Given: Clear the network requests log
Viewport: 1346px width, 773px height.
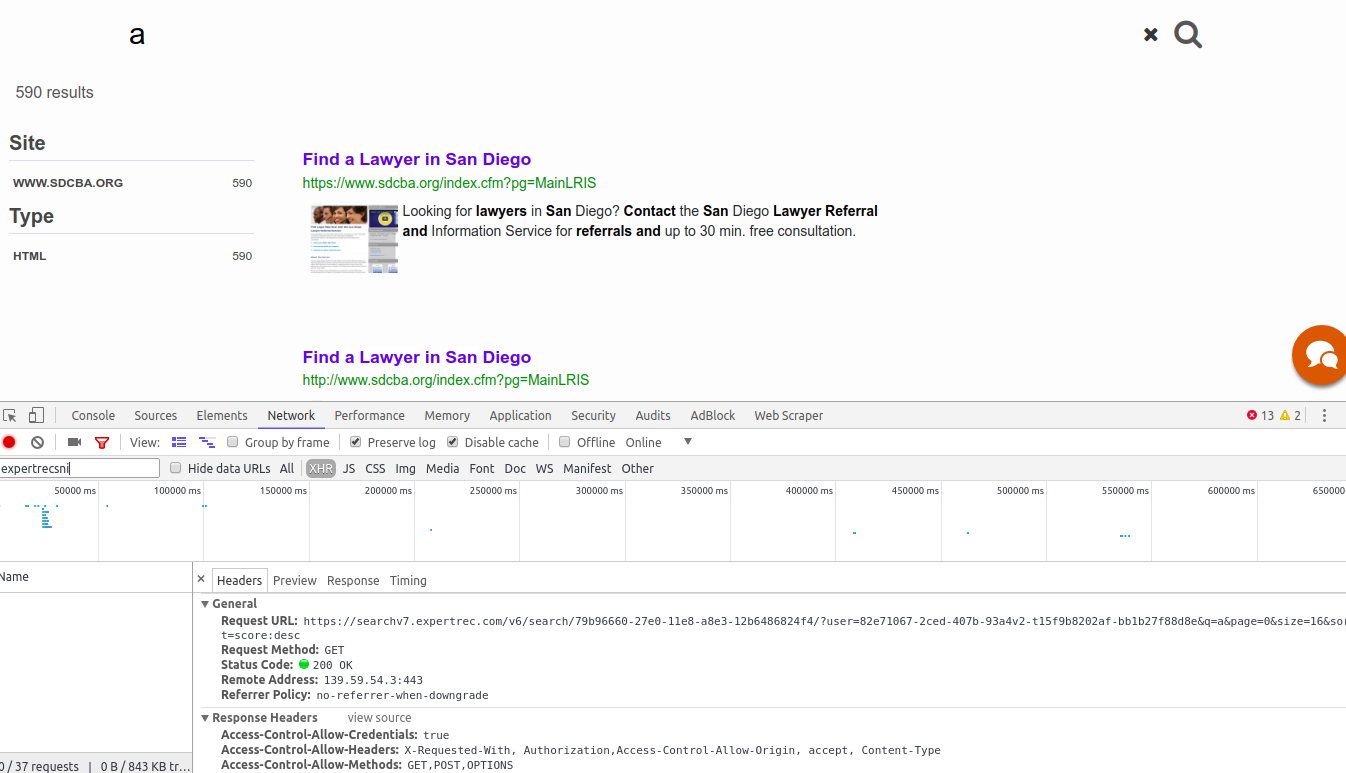Looking at the screenshot, I should click(x=37, y=441).
